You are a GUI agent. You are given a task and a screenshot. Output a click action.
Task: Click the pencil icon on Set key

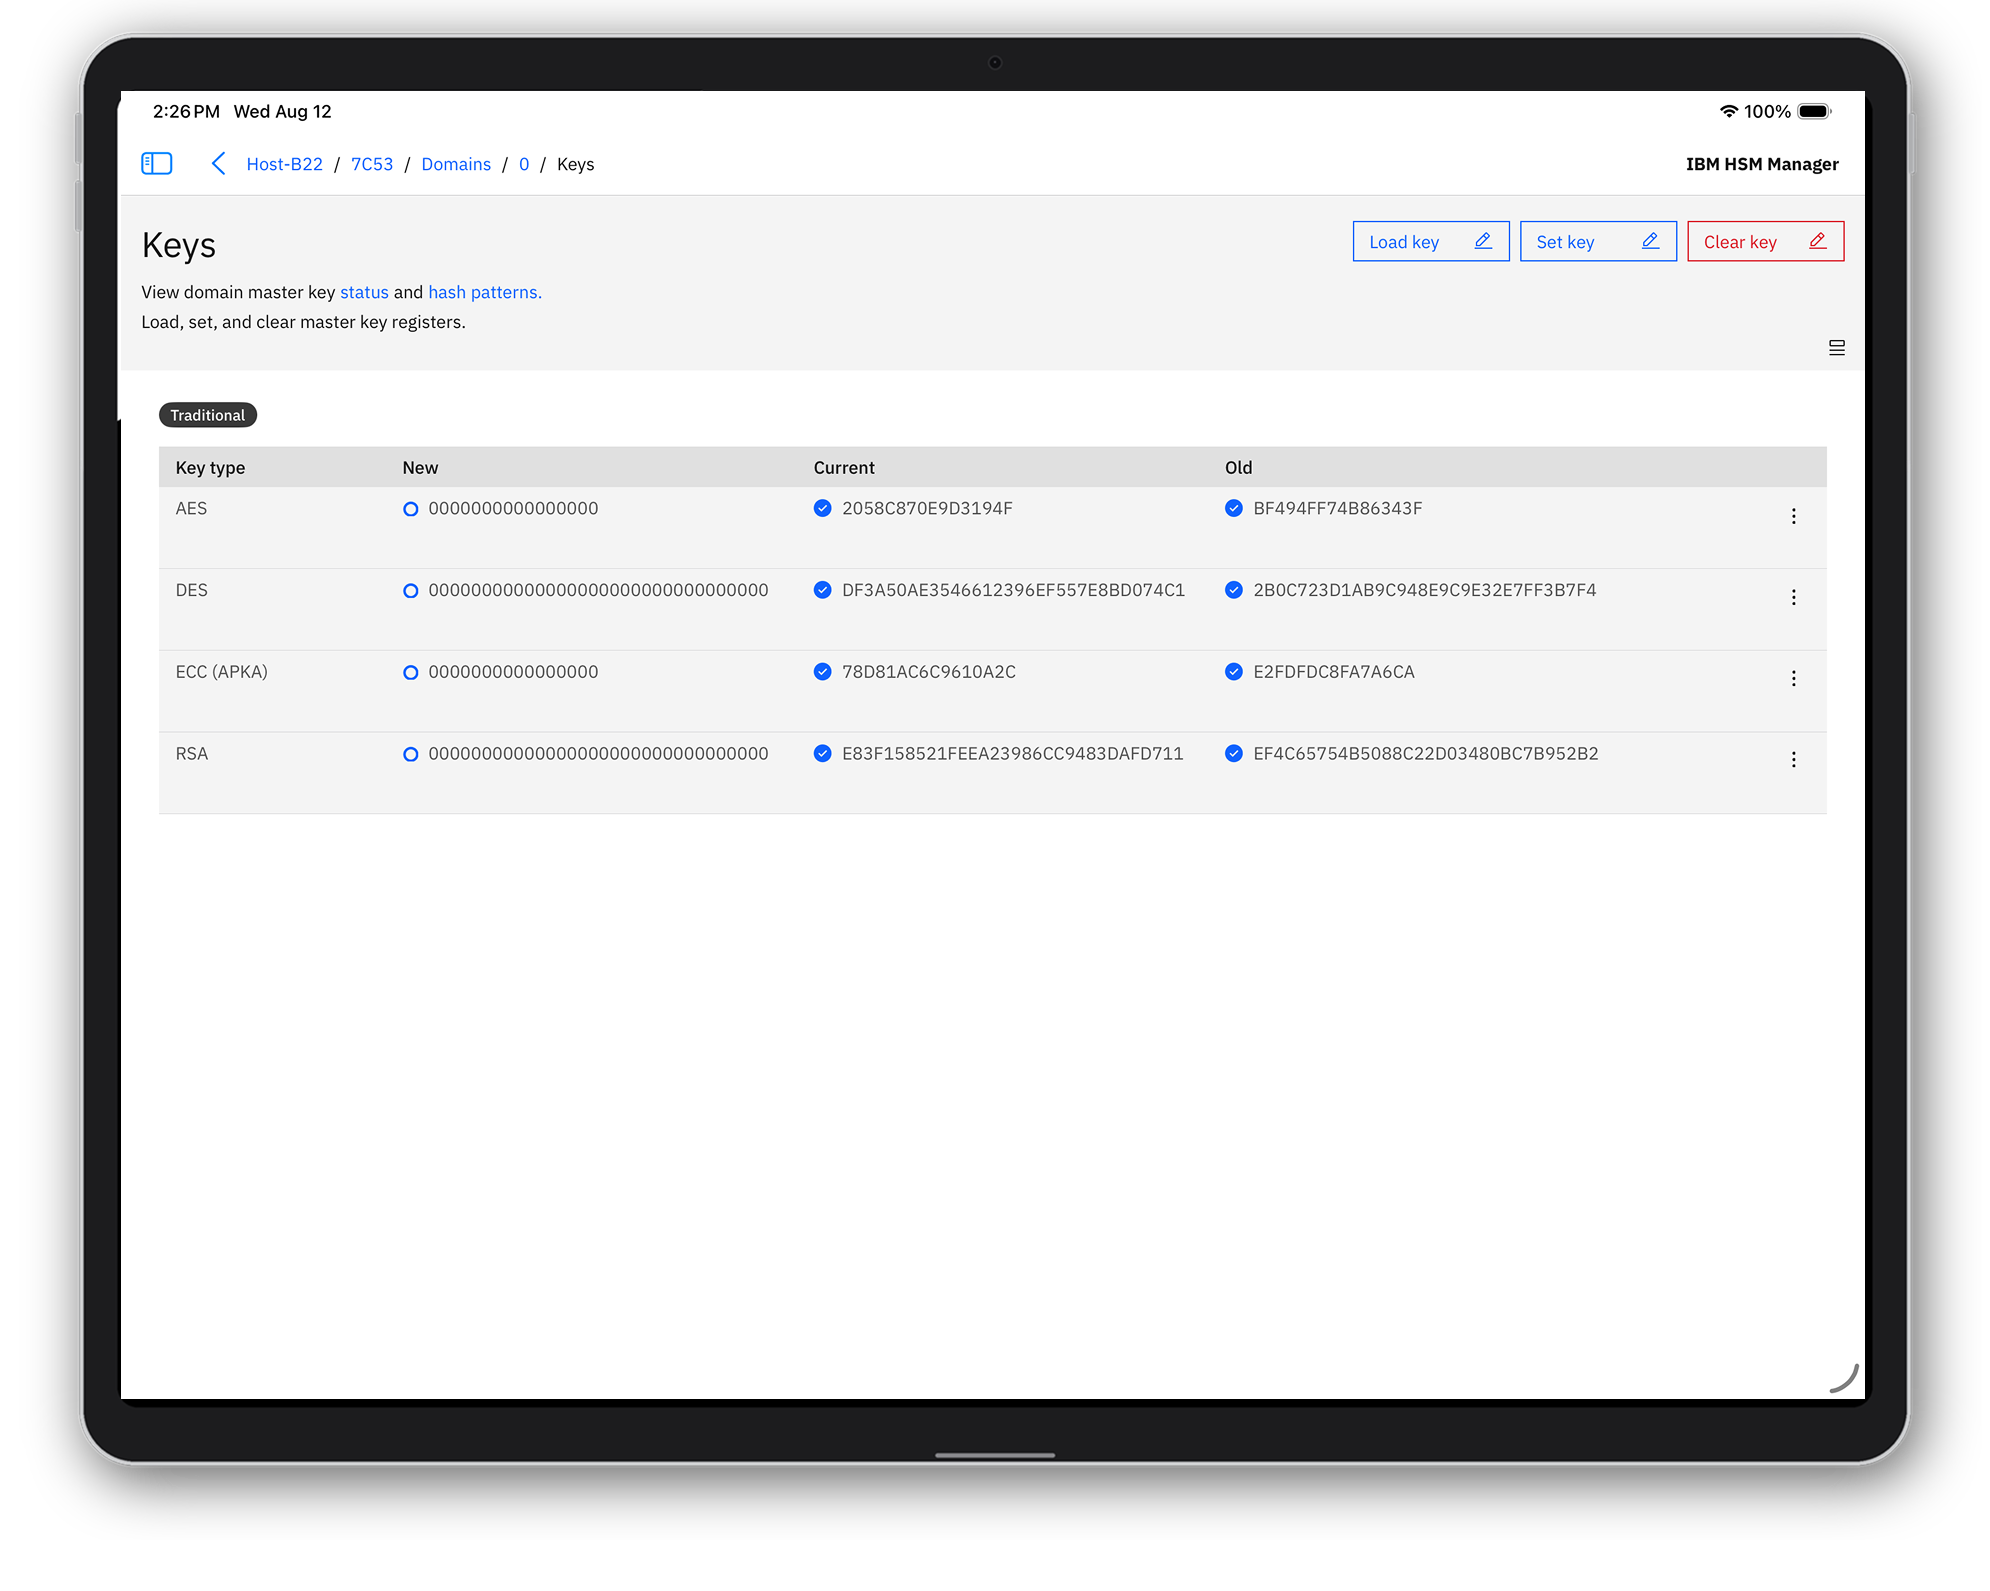pos(1650,241)
